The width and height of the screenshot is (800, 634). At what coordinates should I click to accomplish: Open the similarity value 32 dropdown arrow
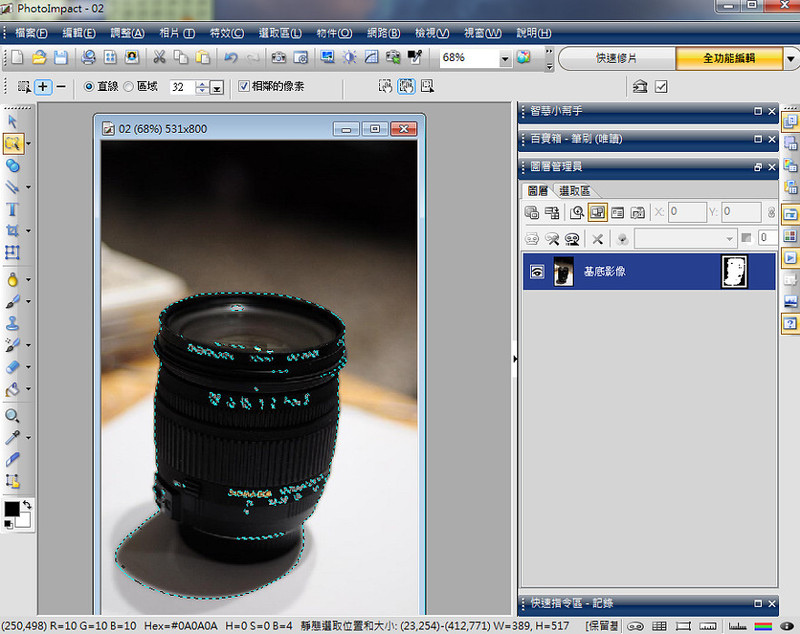(217, 88)
